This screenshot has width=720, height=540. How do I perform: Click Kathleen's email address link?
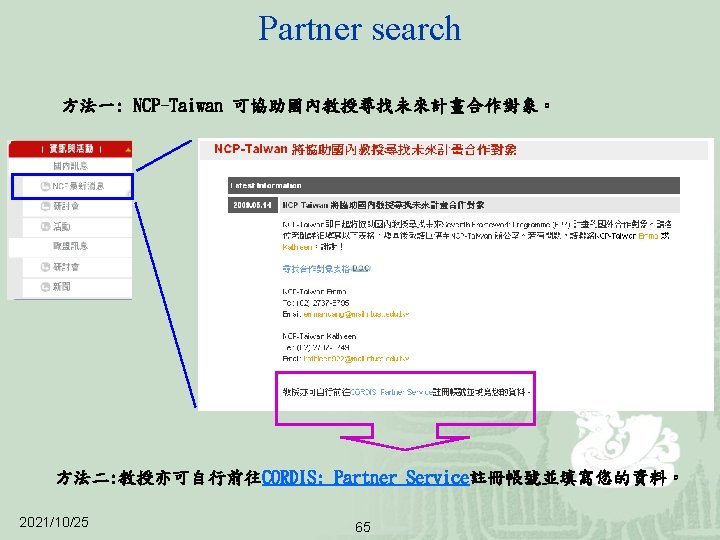click(356, 359)
